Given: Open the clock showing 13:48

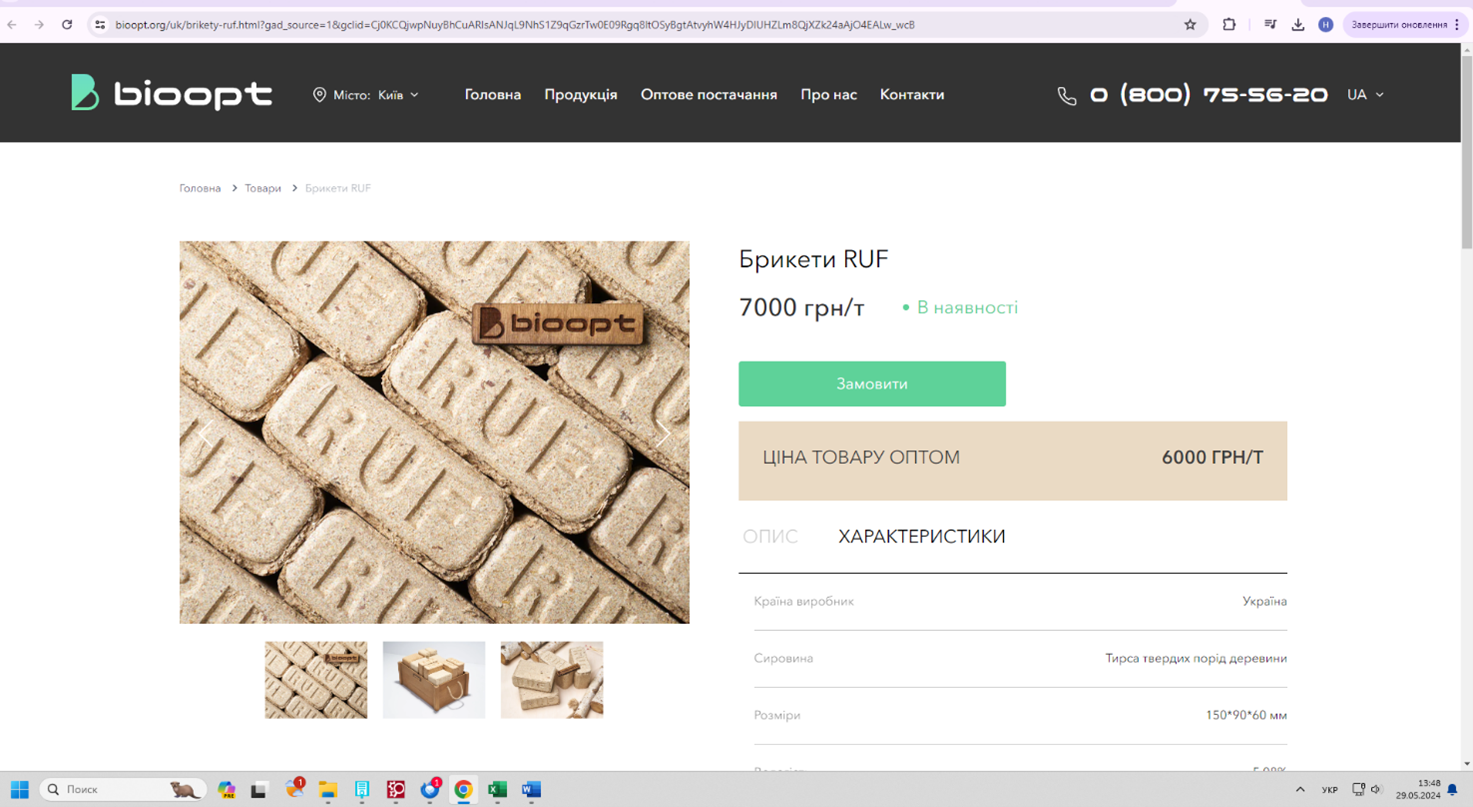Looking at the screenshot, I should [x=1418, y=790].
